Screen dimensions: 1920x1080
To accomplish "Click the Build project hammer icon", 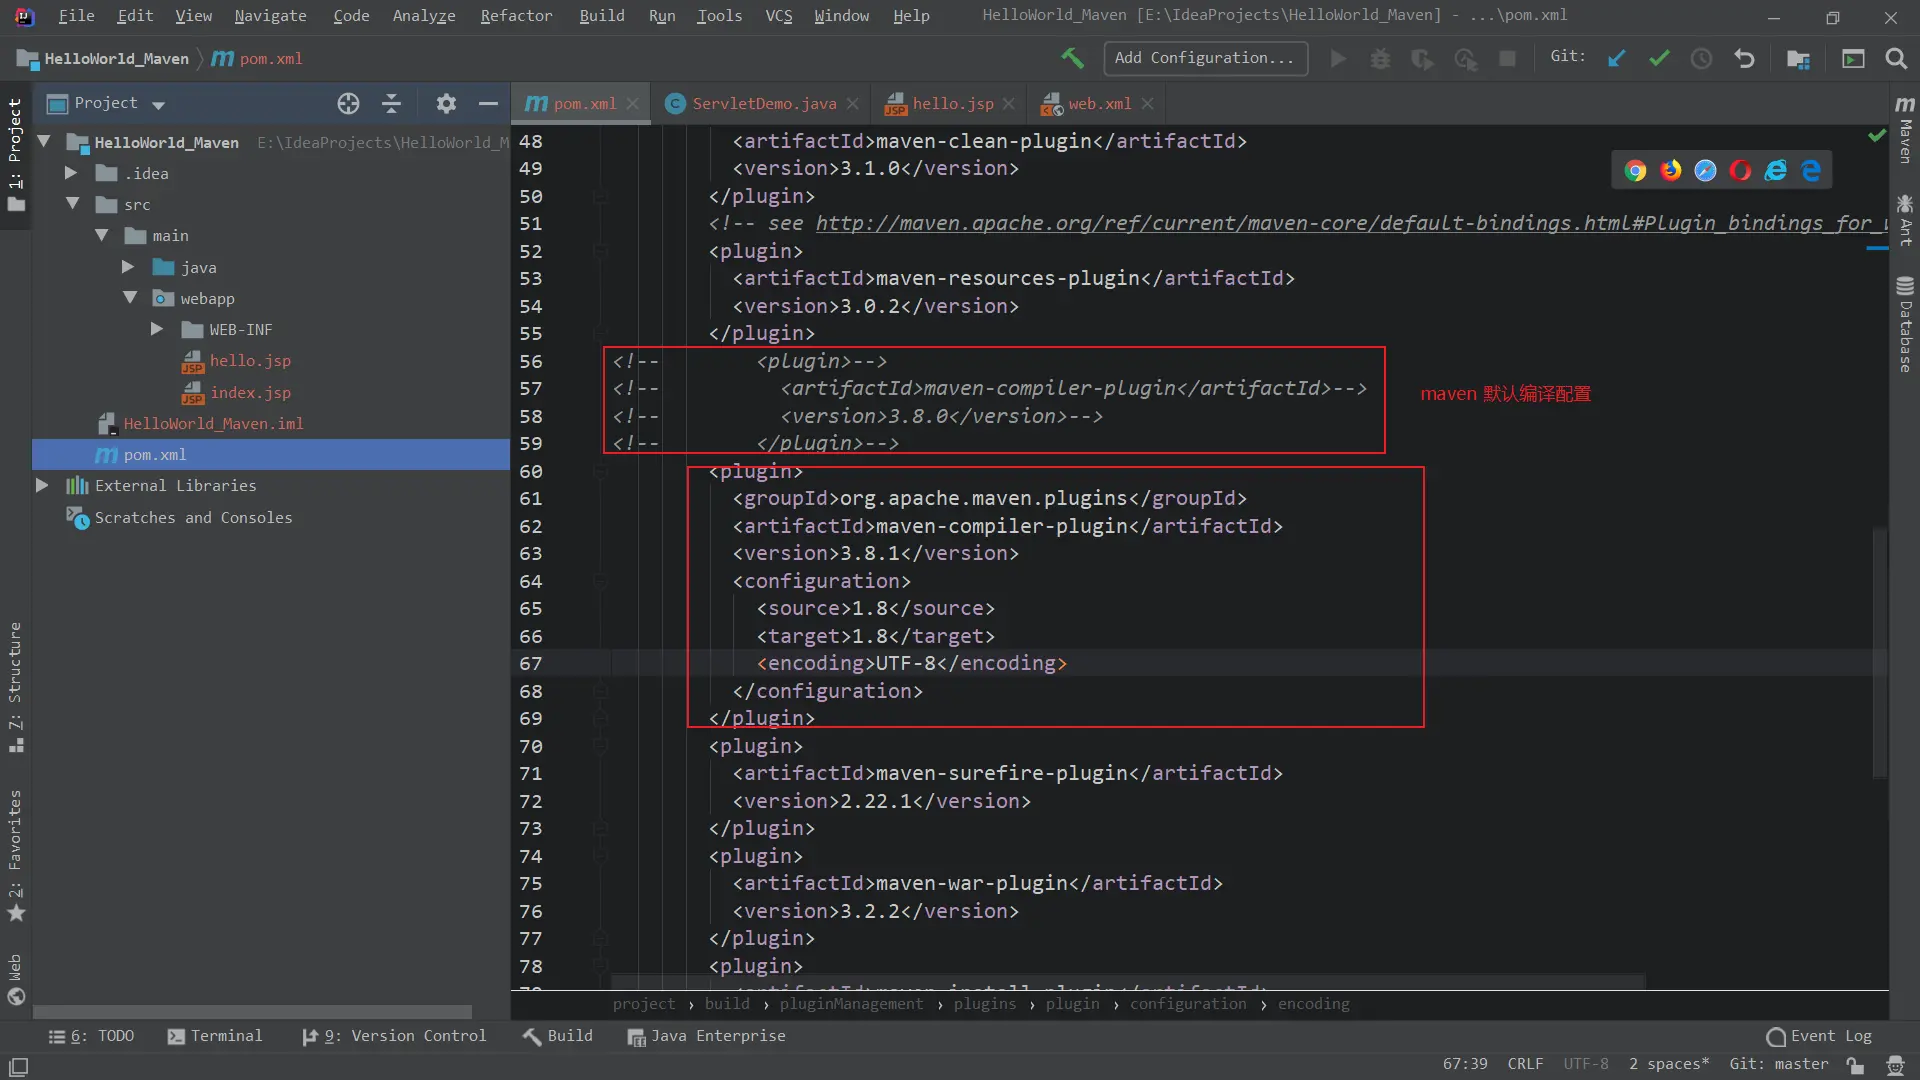I will point(1072,59).
